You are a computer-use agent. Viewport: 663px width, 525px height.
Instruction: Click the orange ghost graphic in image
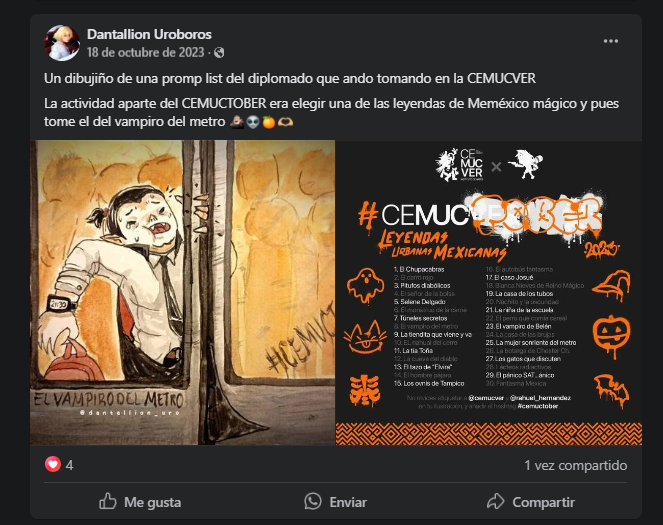point(366,286)
